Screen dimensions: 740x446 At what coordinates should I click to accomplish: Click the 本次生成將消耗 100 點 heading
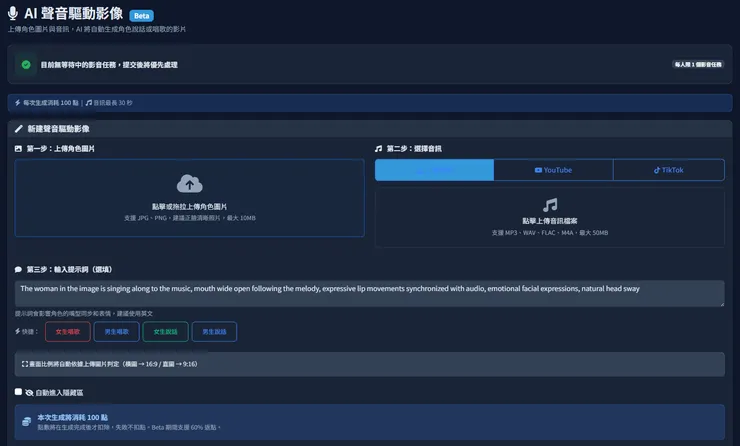(73, 418)
